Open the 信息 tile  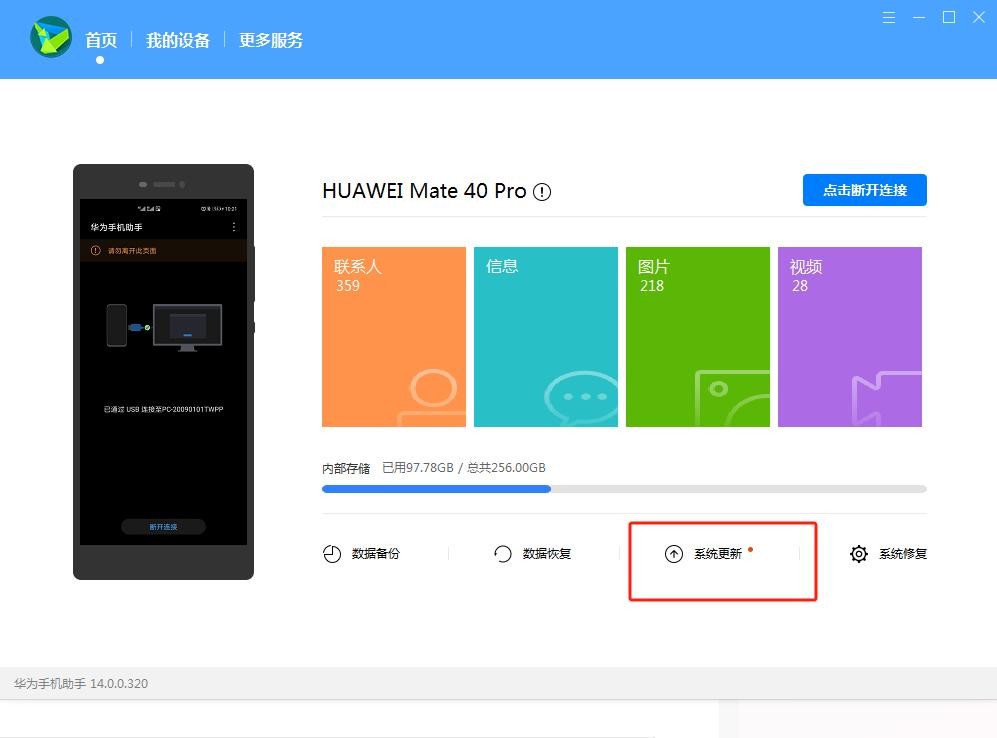pos(546,337)
